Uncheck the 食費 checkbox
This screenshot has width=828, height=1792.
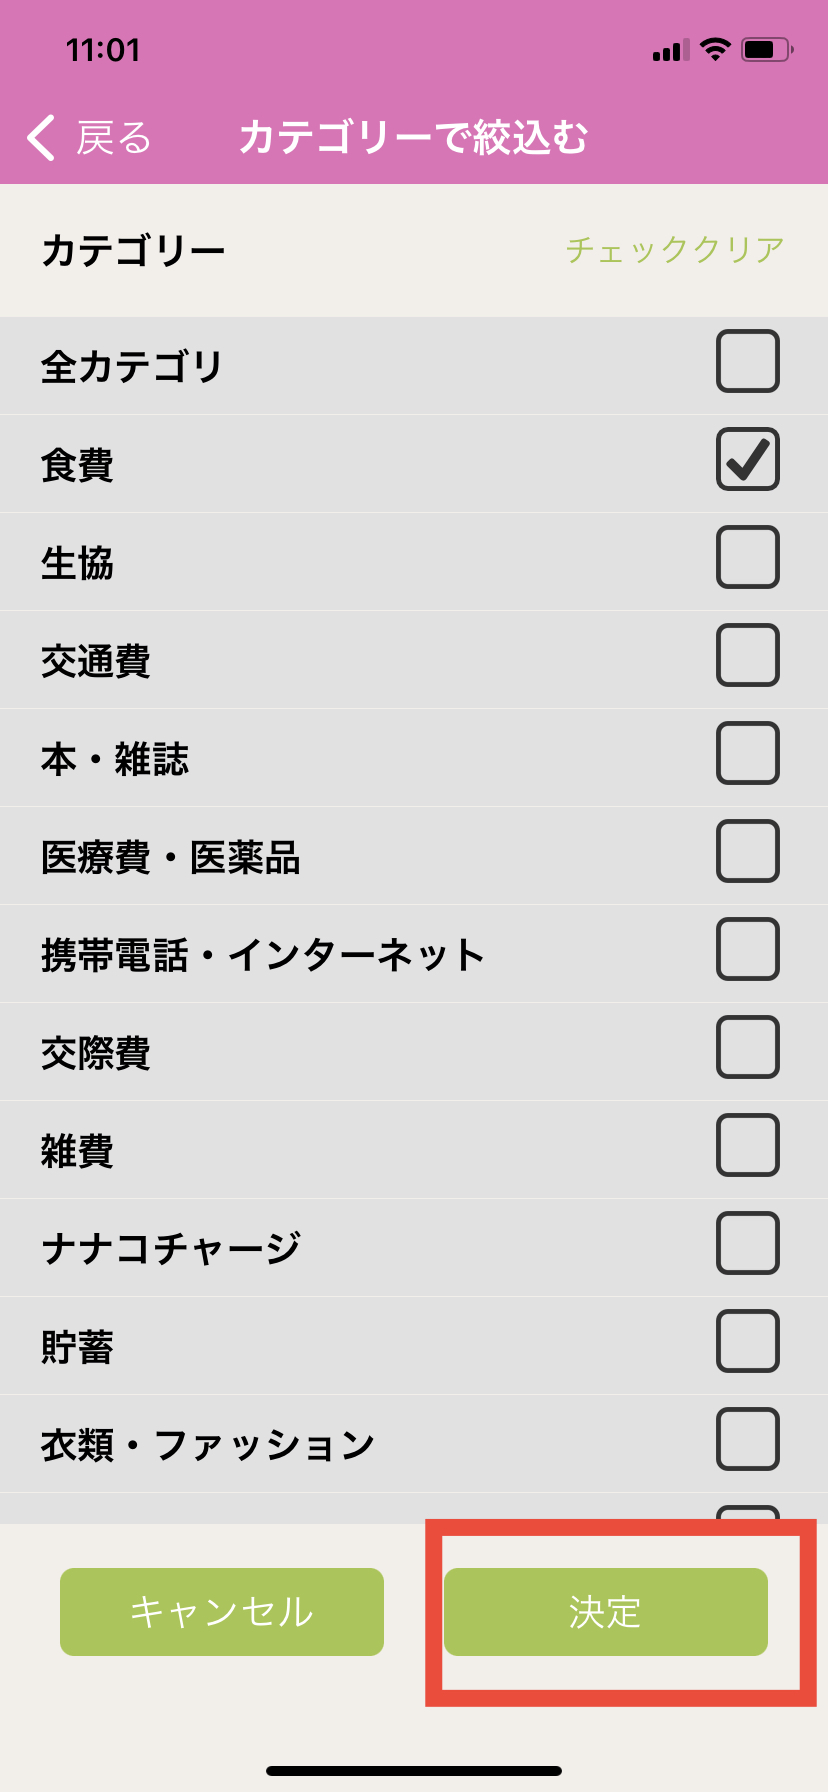747,459
